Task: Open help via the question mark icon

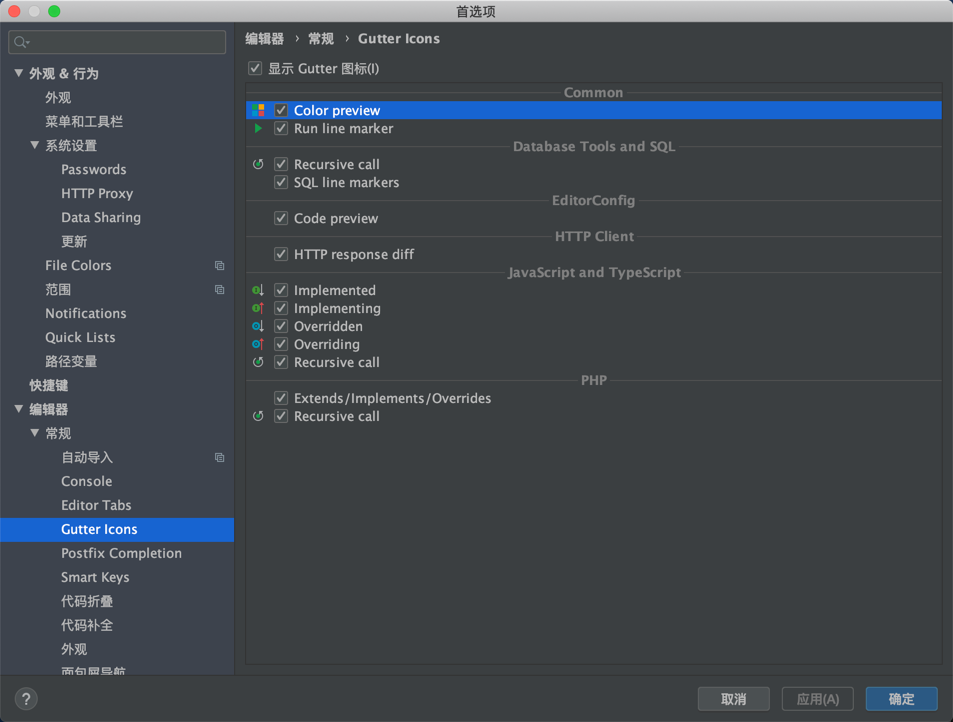Action: coord(25,698)
